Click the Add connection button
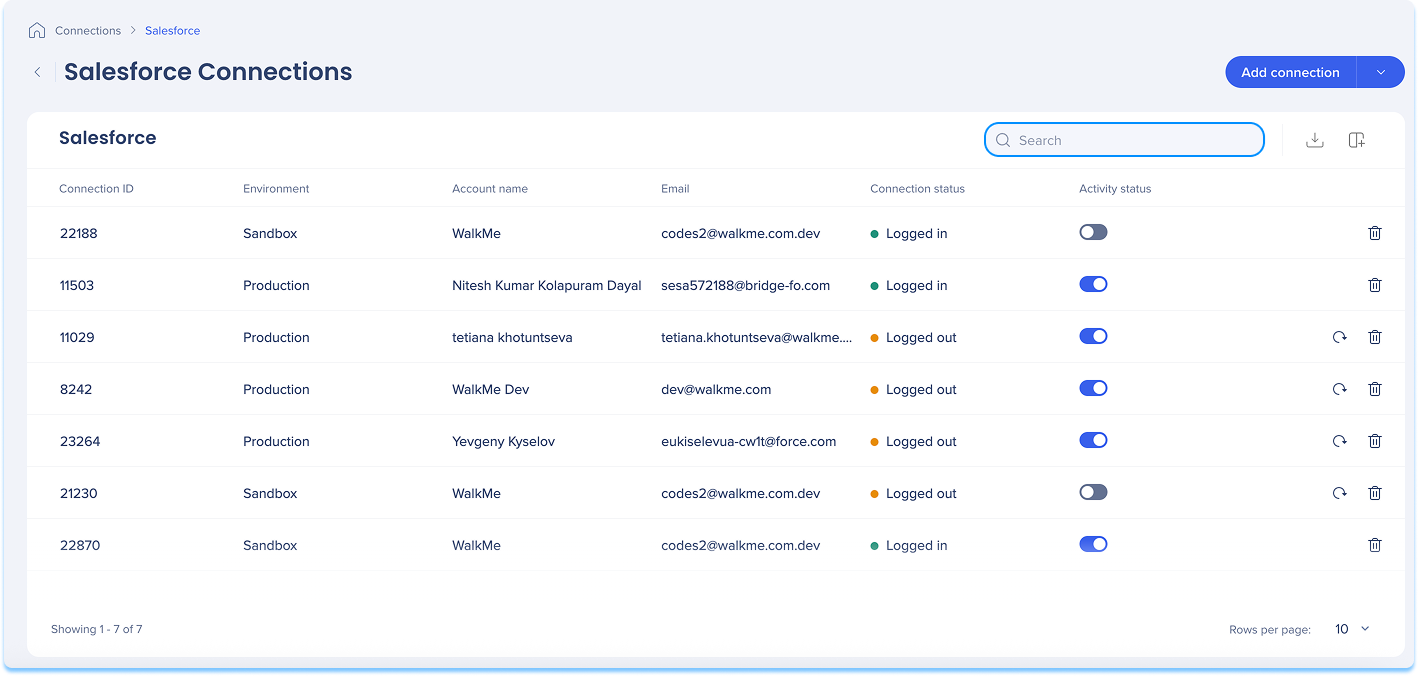Screen dimensions: 1418x676 click(x=1290, y=72)
